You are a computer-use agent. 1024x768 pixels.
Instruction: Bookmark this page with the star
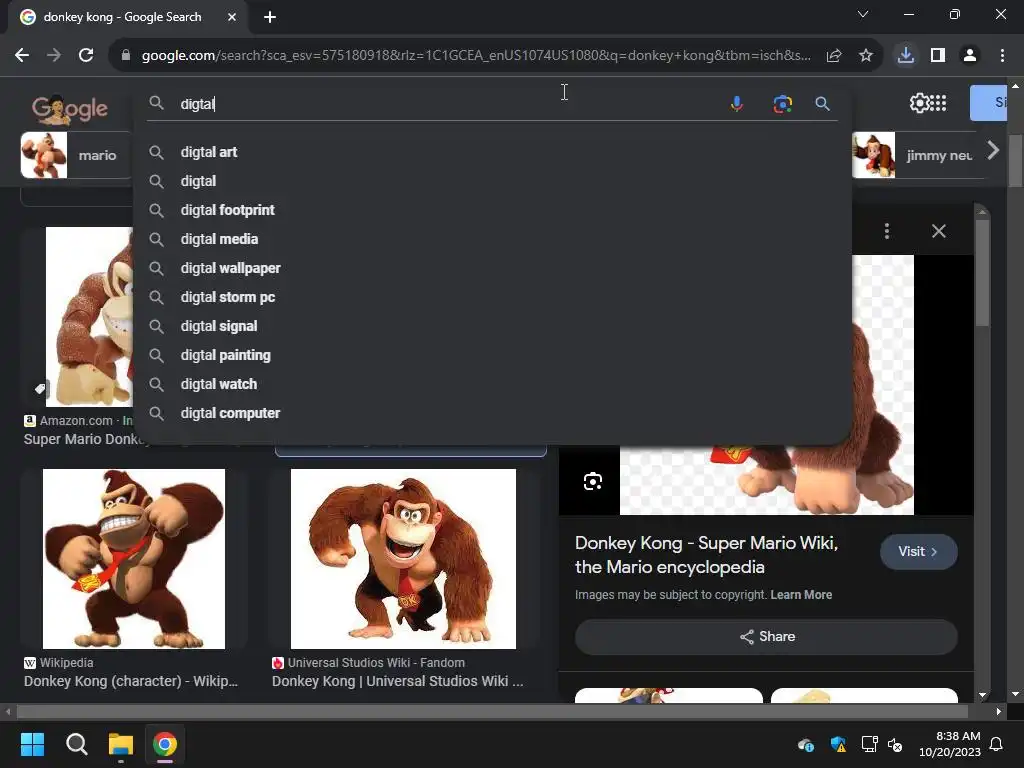tap(866, 56)
